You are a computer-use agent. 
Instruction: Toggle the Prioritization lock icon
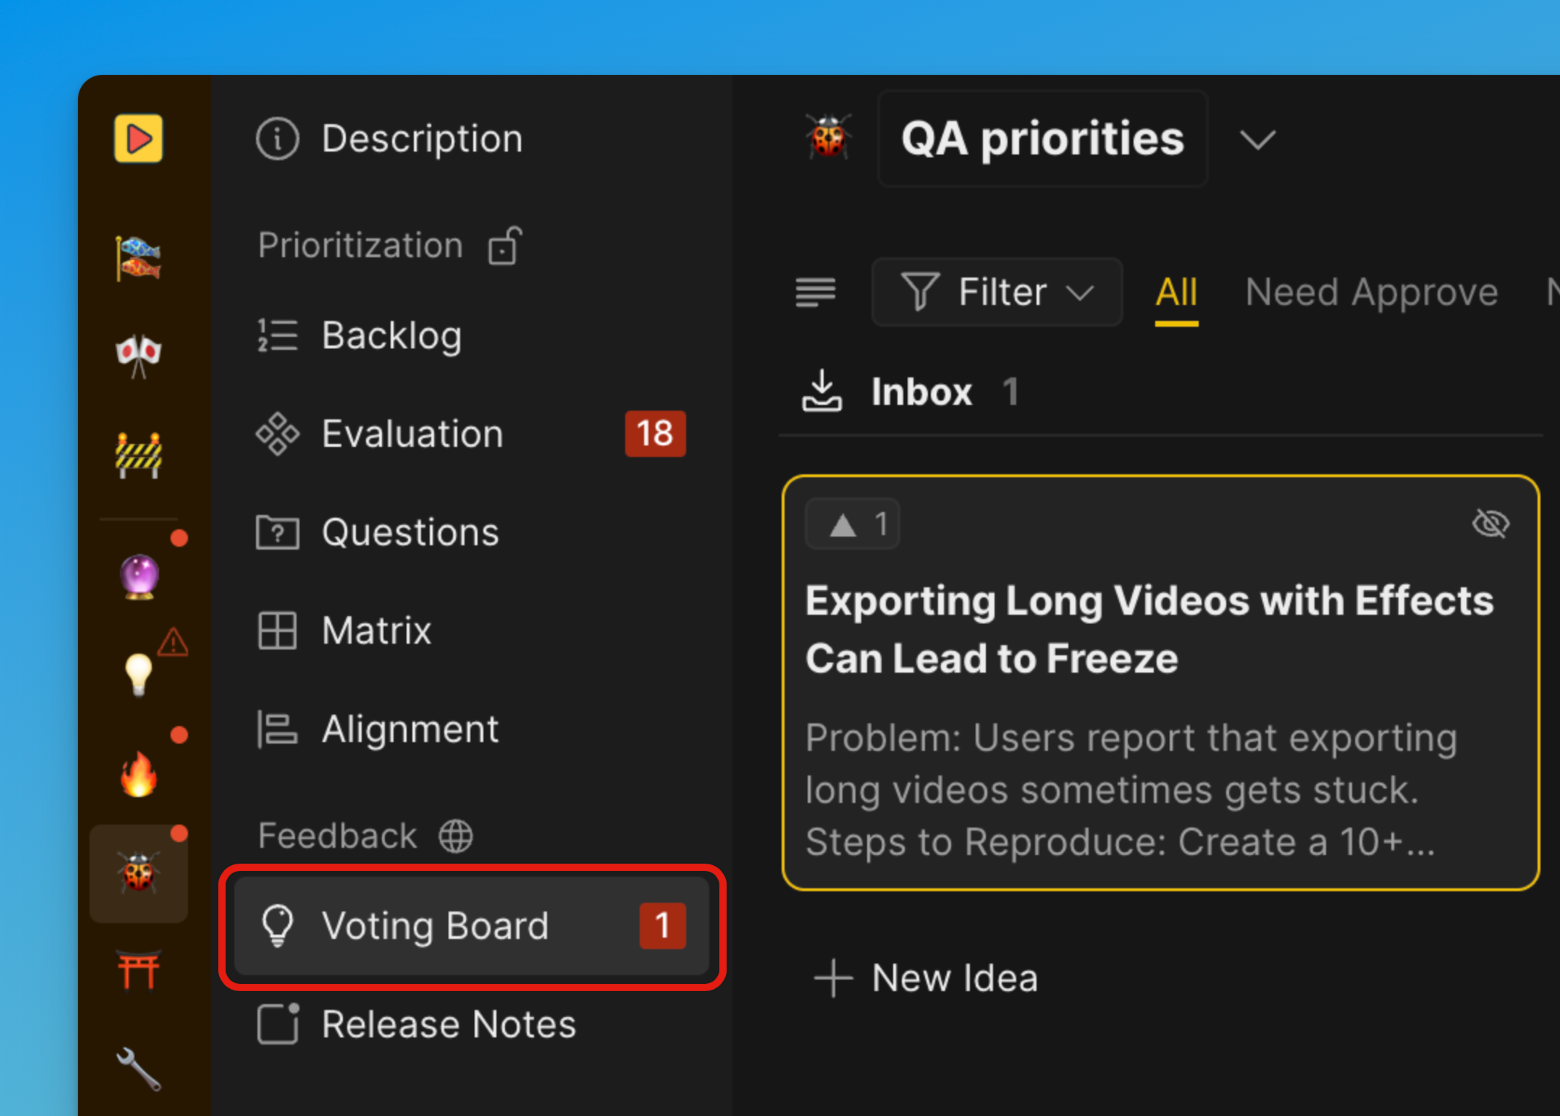(505, 246)
